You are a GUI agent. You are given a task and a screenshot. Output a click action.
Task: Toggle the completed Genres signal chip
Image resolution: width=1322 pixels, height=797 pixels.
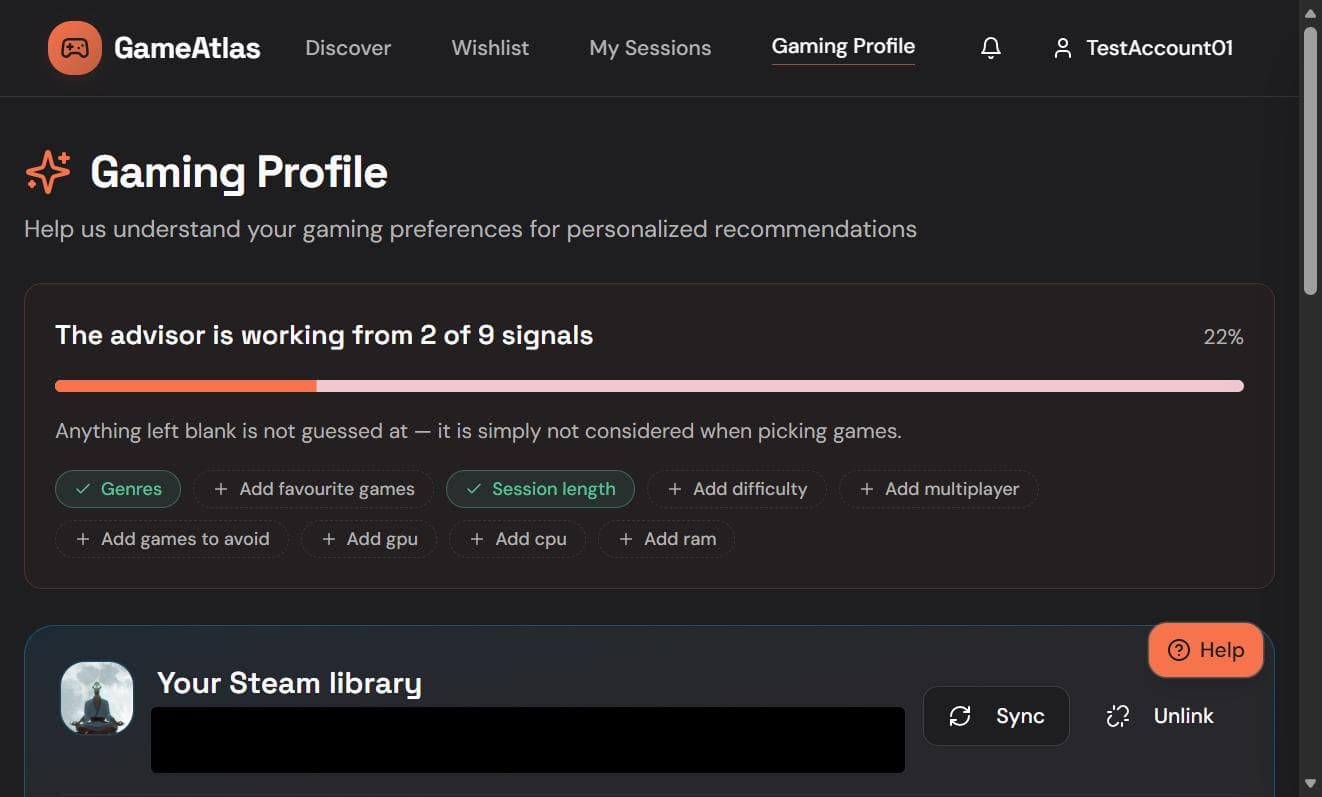pos(118,489)
